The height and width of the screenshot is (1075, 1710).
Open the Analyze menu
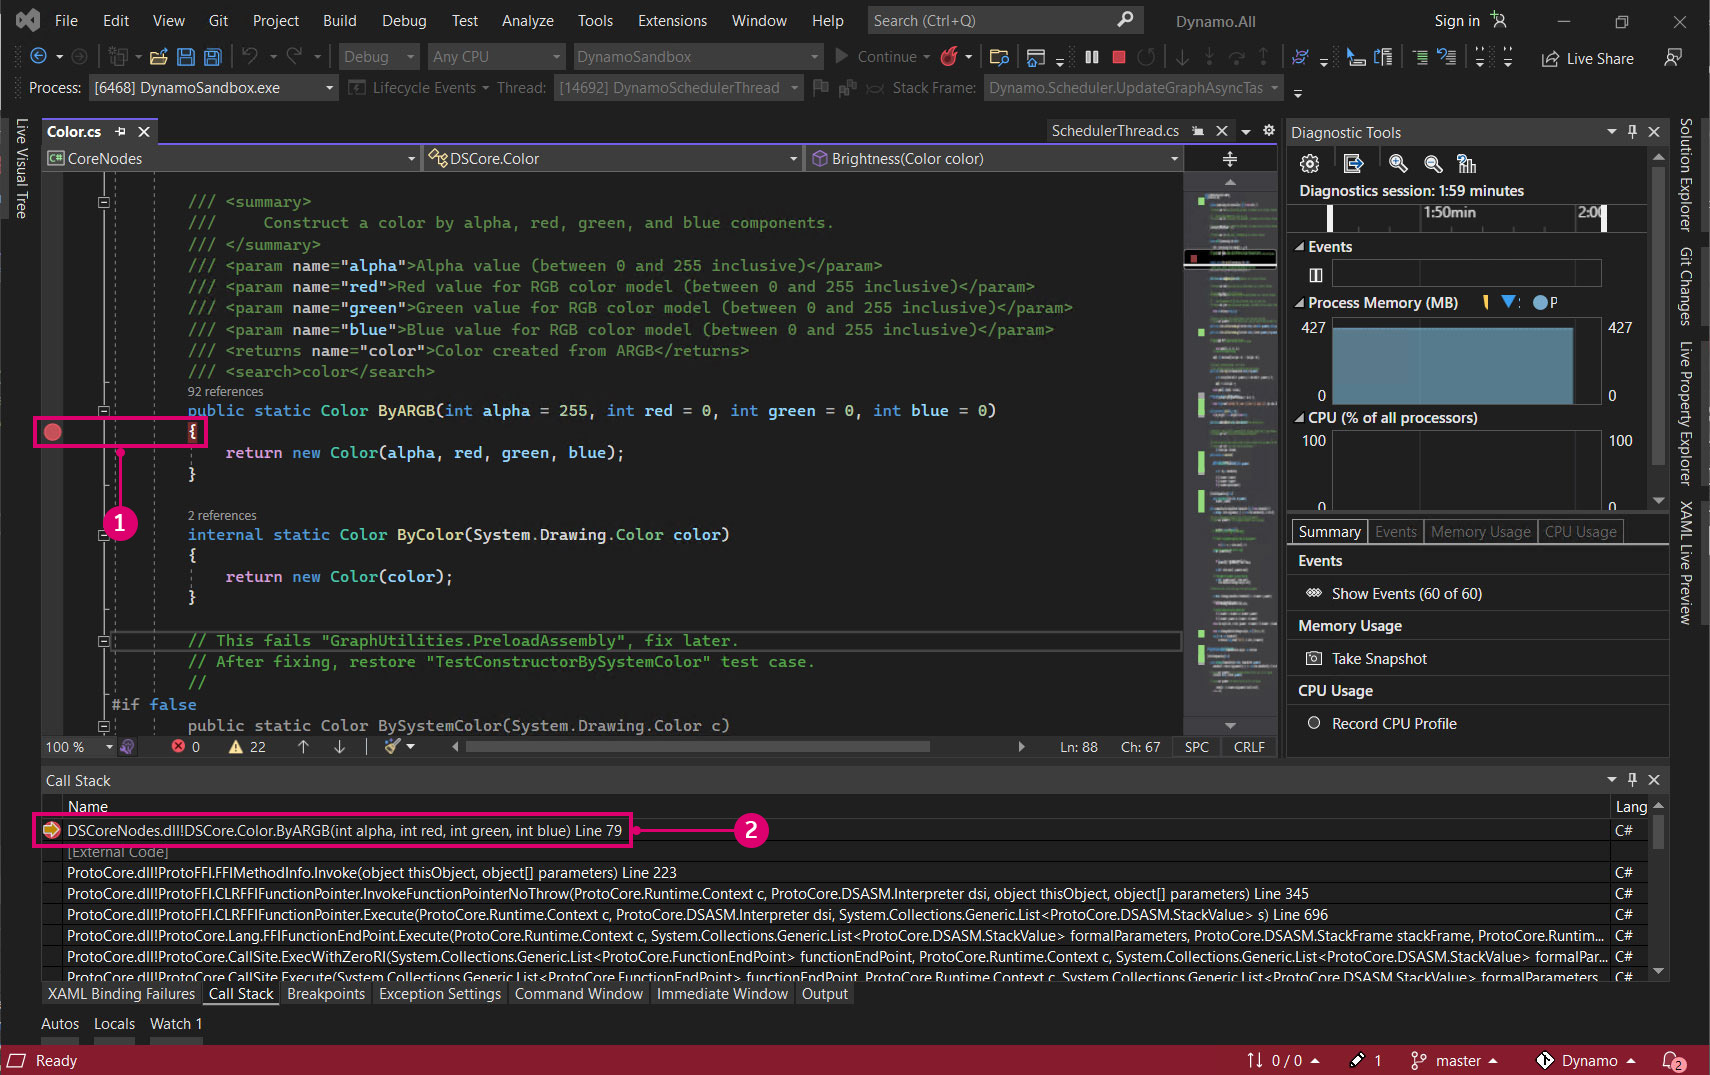[x=528, y=20]
